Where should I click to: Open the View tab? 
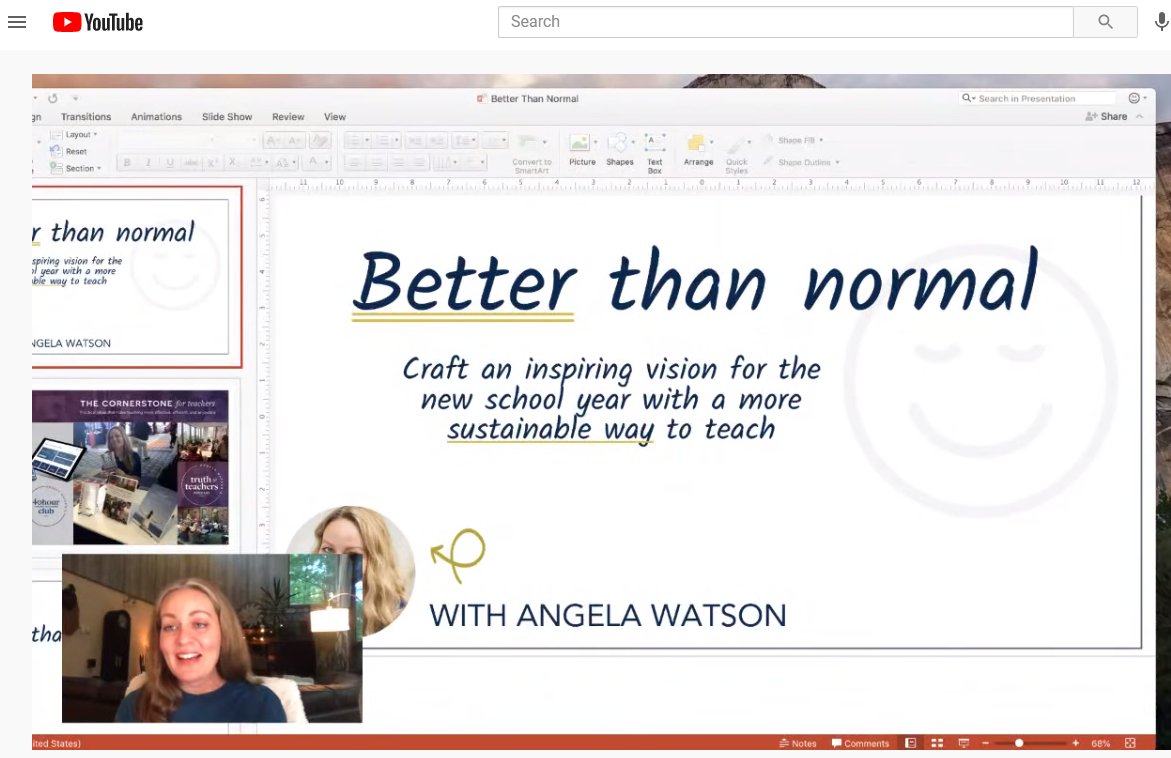point(335,117)
